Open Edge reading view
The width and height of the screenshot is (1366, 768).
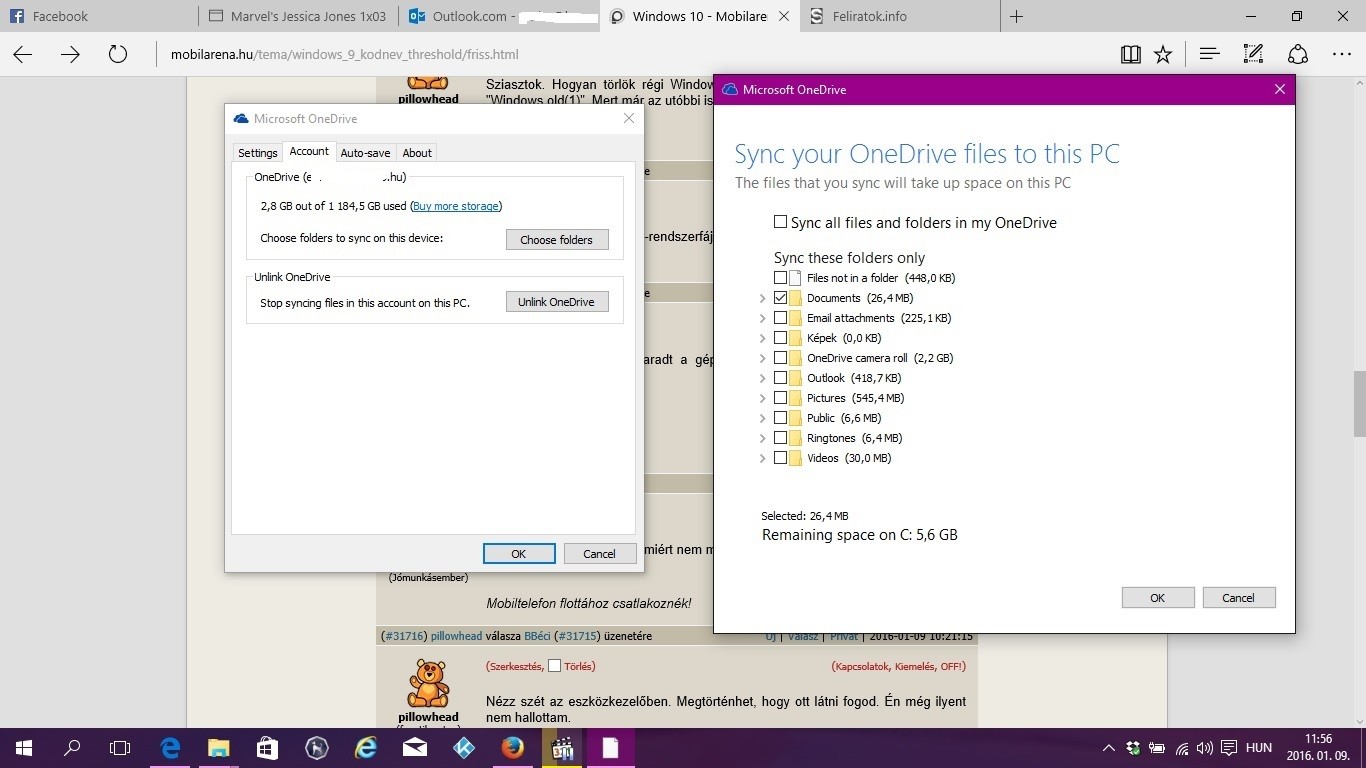tap(1131, 55)
